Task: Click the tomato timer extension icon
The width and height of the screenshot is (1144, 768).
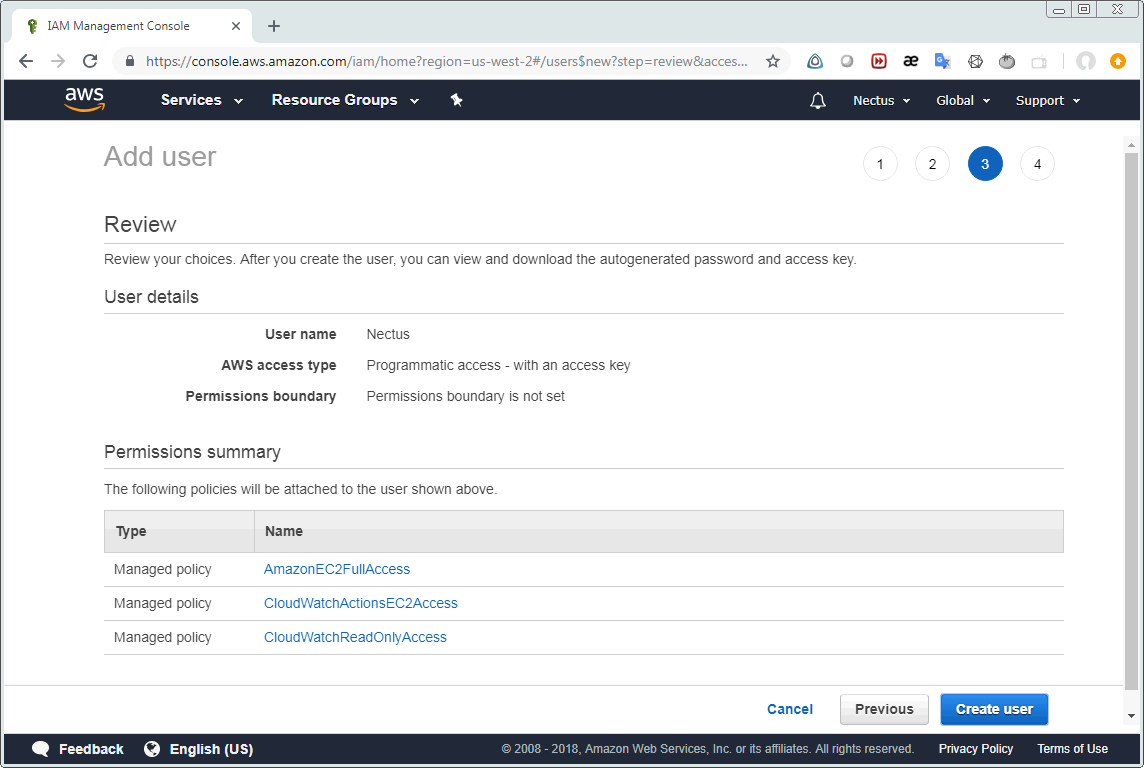Action: pos(1007,61)
